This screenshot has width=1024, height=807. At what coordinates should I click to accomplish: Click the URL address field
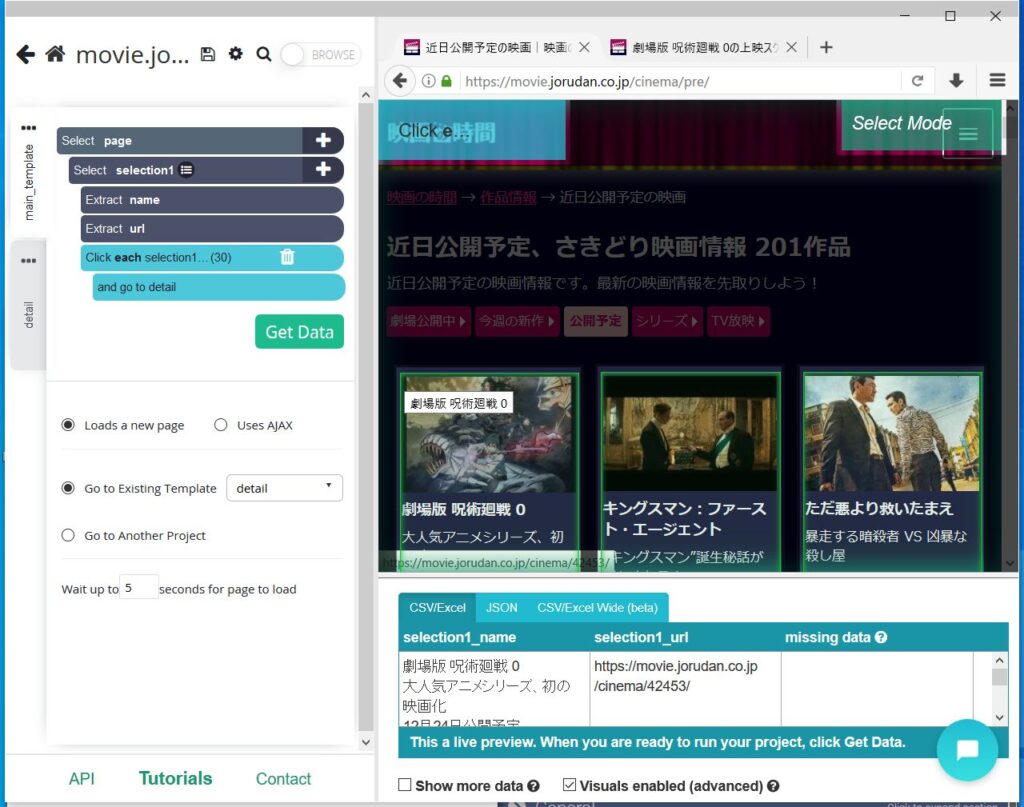[679, 82]
